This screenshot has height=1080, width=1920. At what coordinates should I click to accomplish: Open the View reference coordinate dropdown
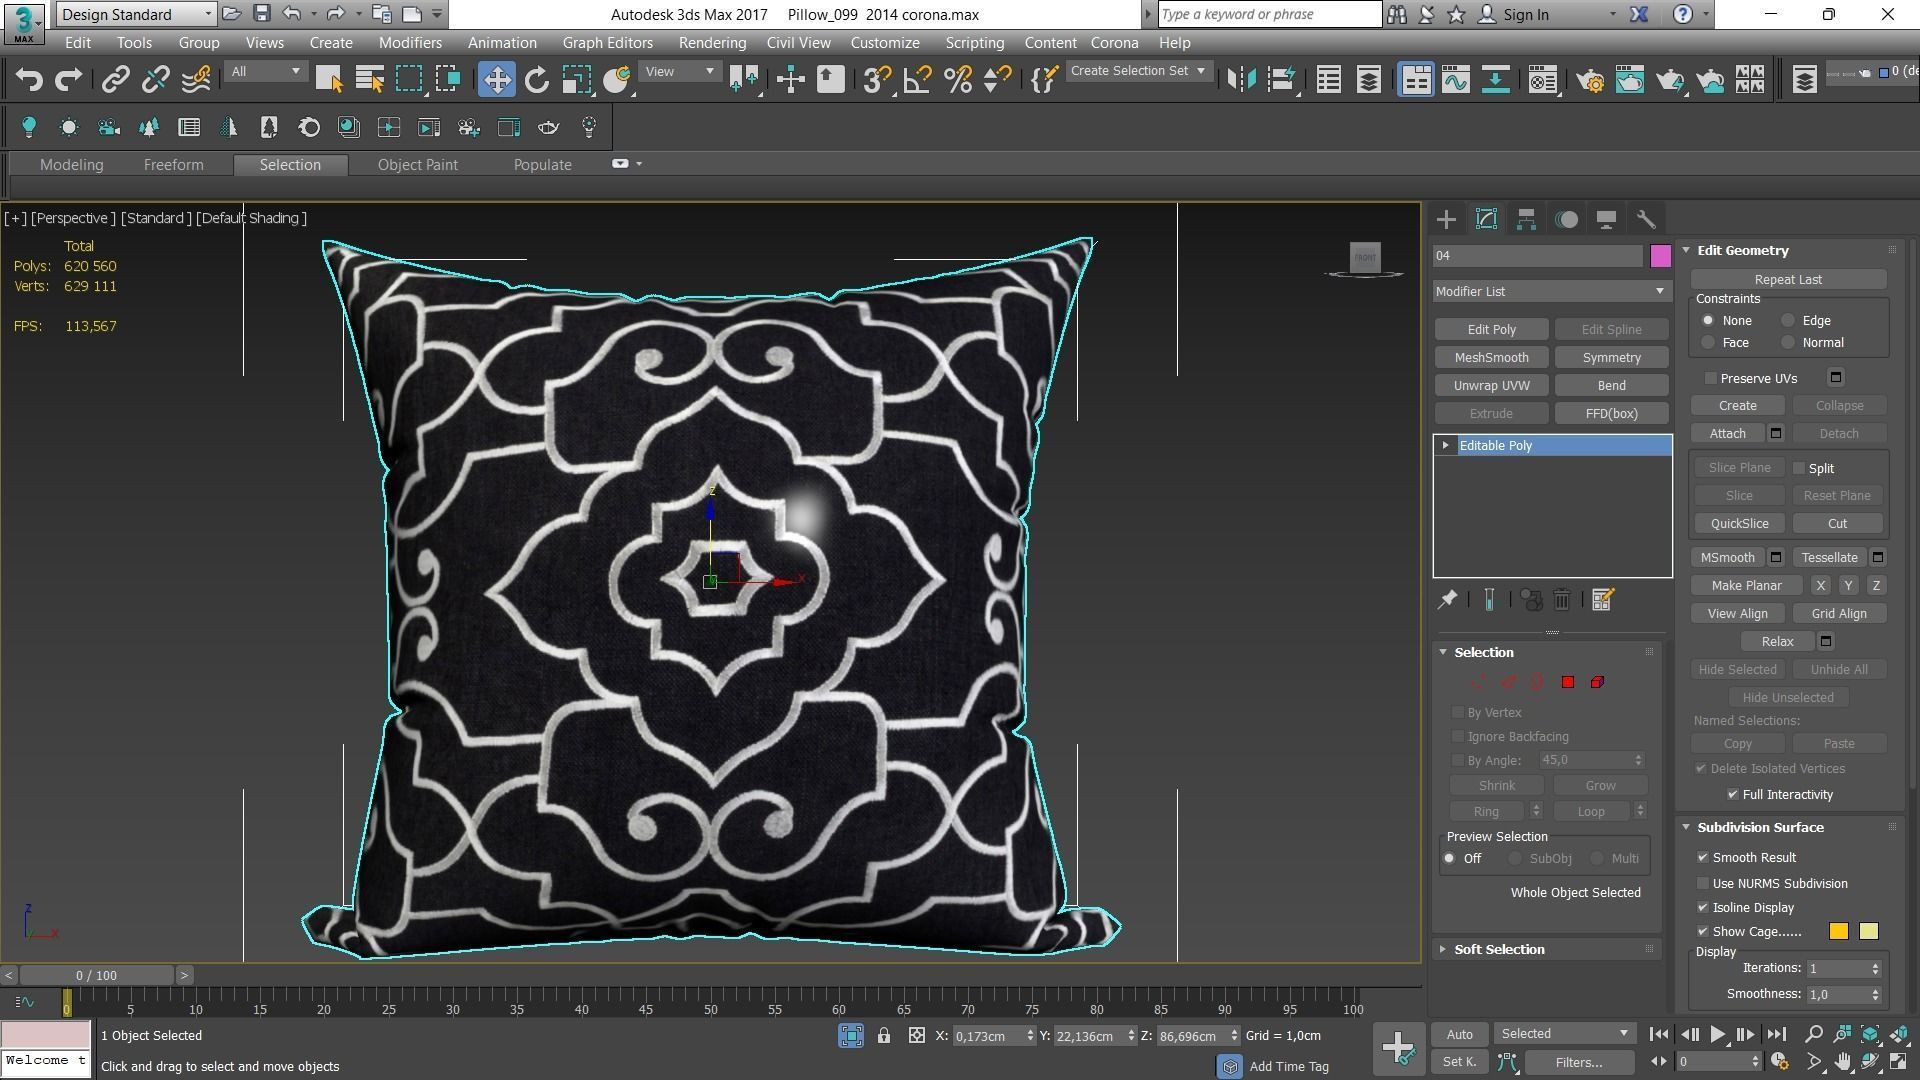680,71
